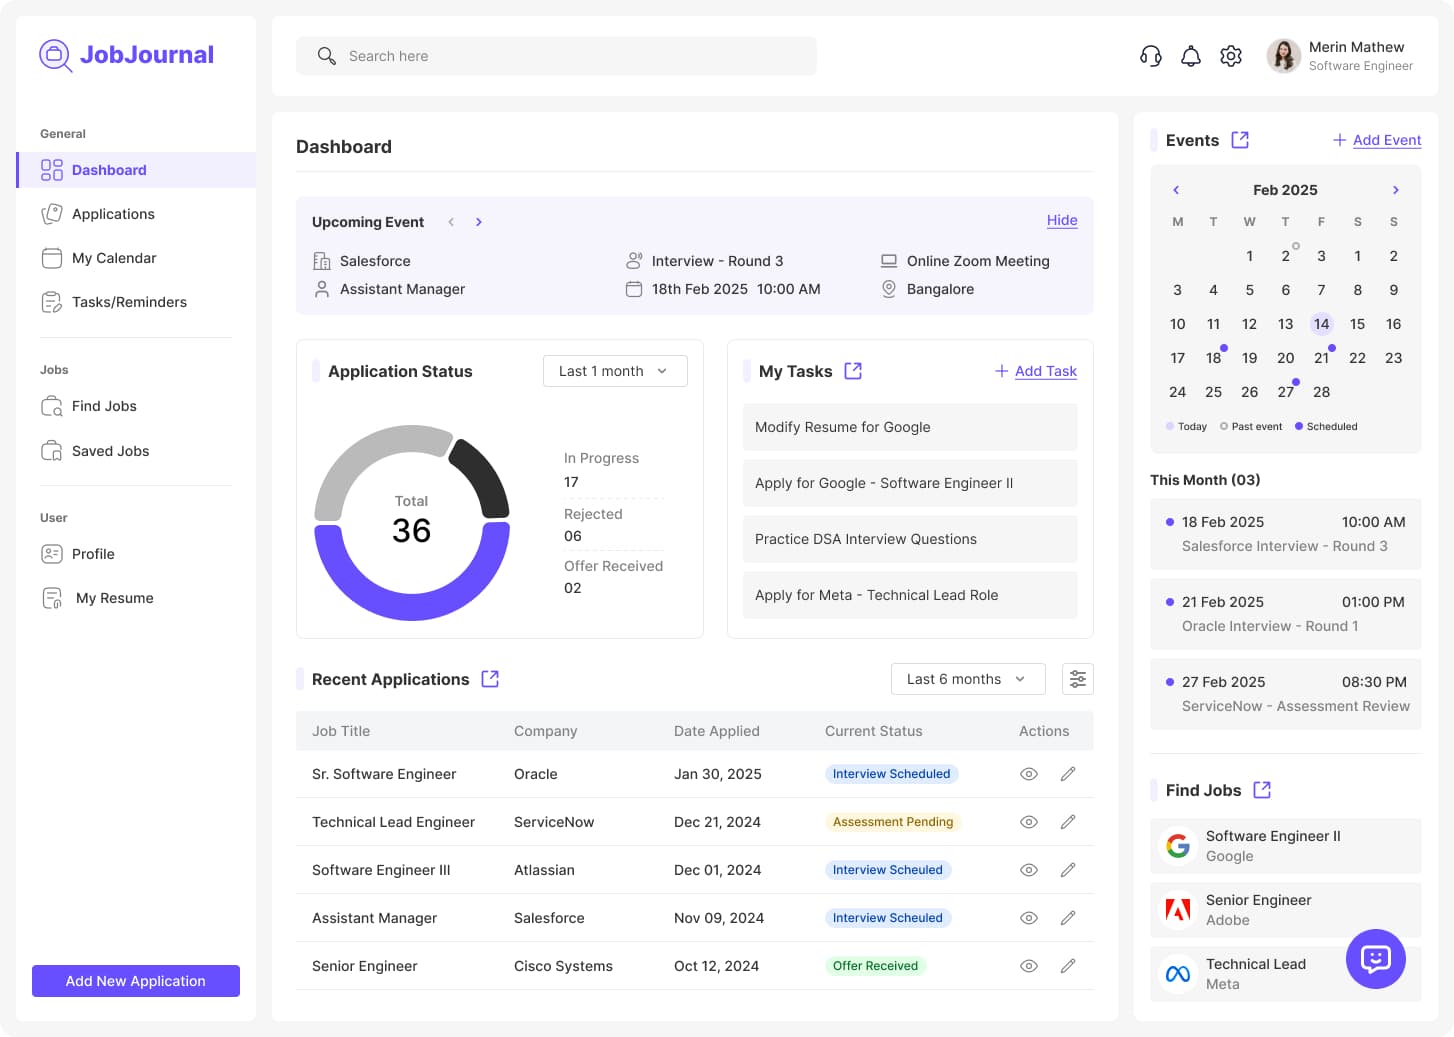
Task: Edit the Atlassian application row
Action: pos(1068,870)
